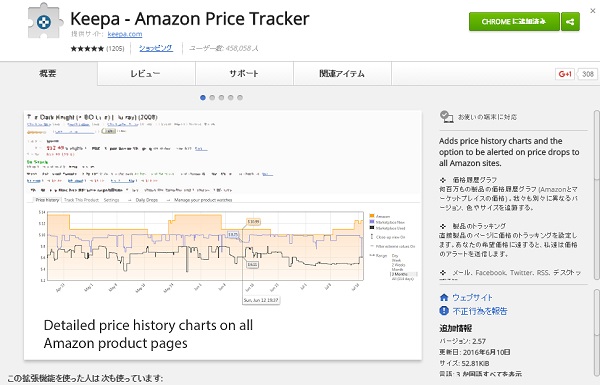Open the ショッピング category link
This screenshot has height=385, width=600.
(x=156, y=48)
